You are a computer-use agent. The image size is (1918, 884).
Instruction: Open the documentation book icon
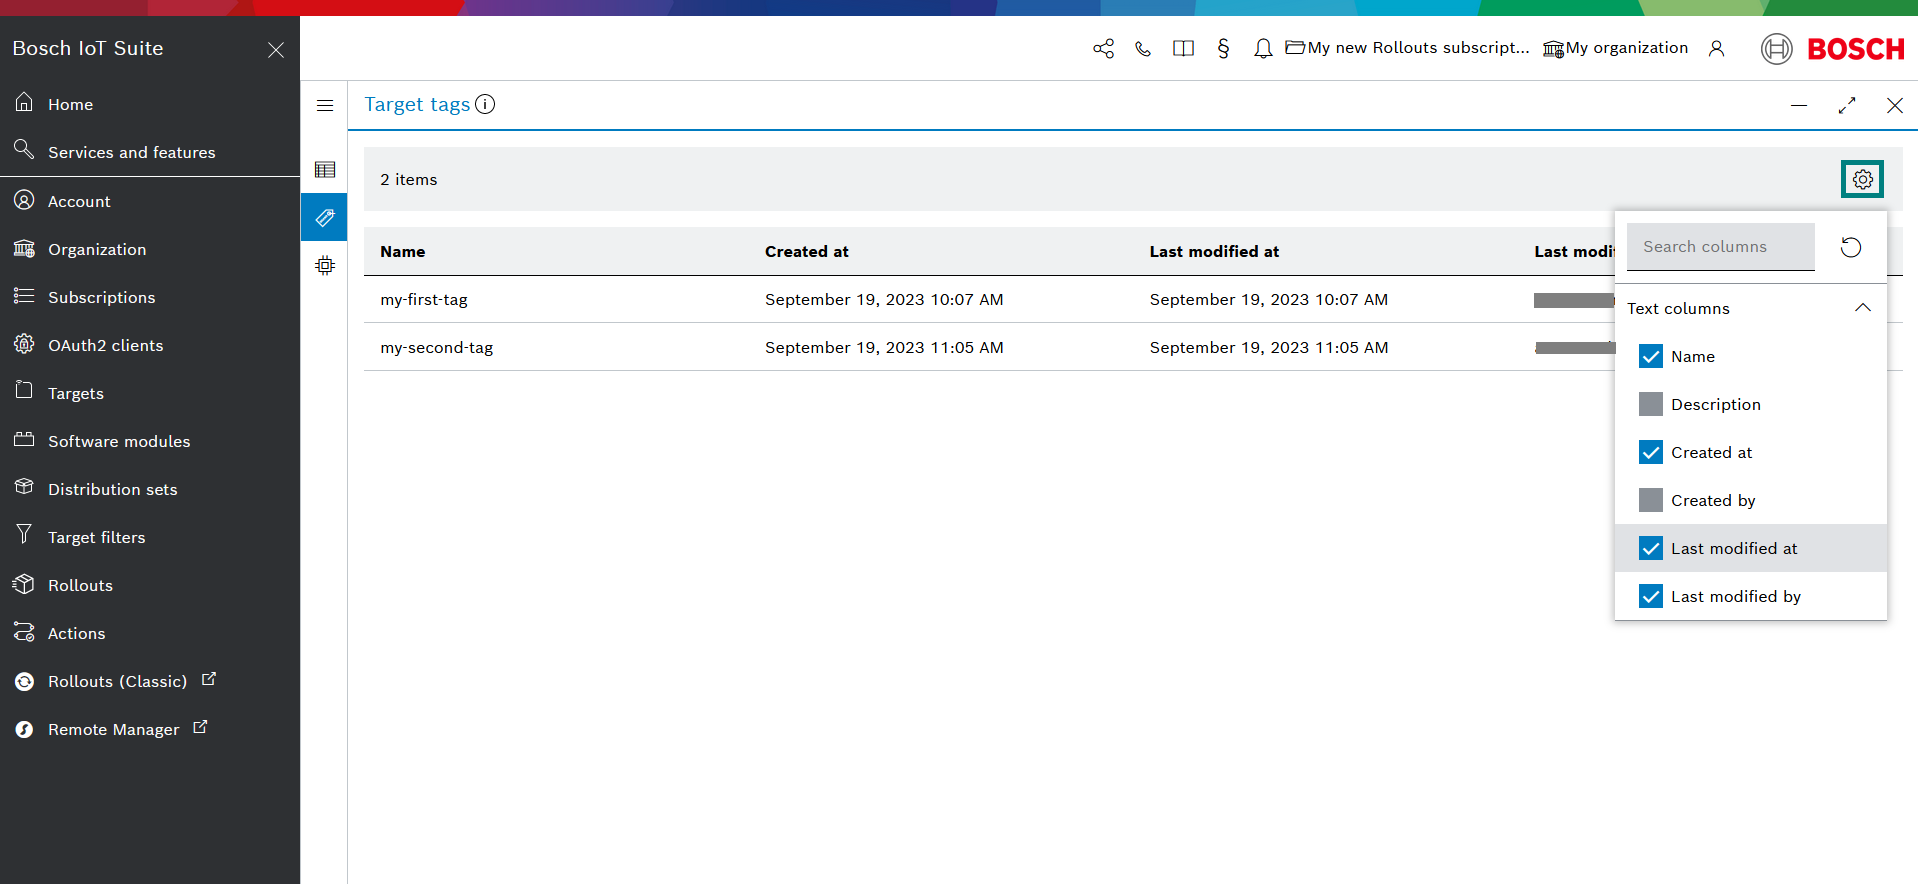1183,48
